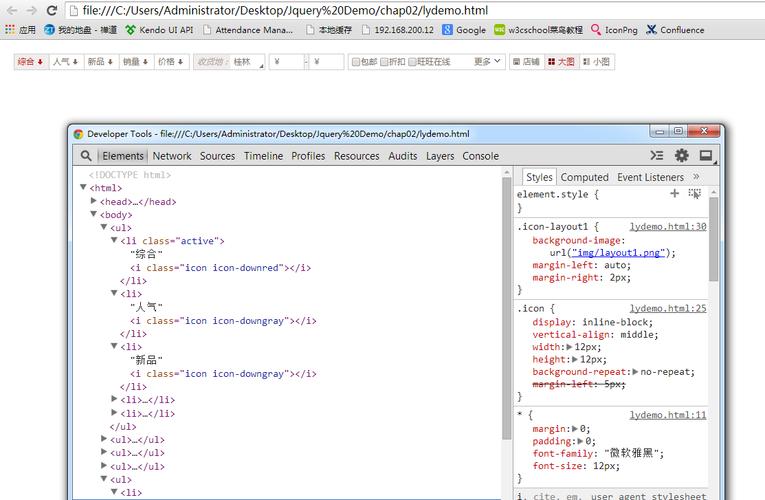
Task: Open lydemo.html:11 source link
Action: (x=668, y=415)
